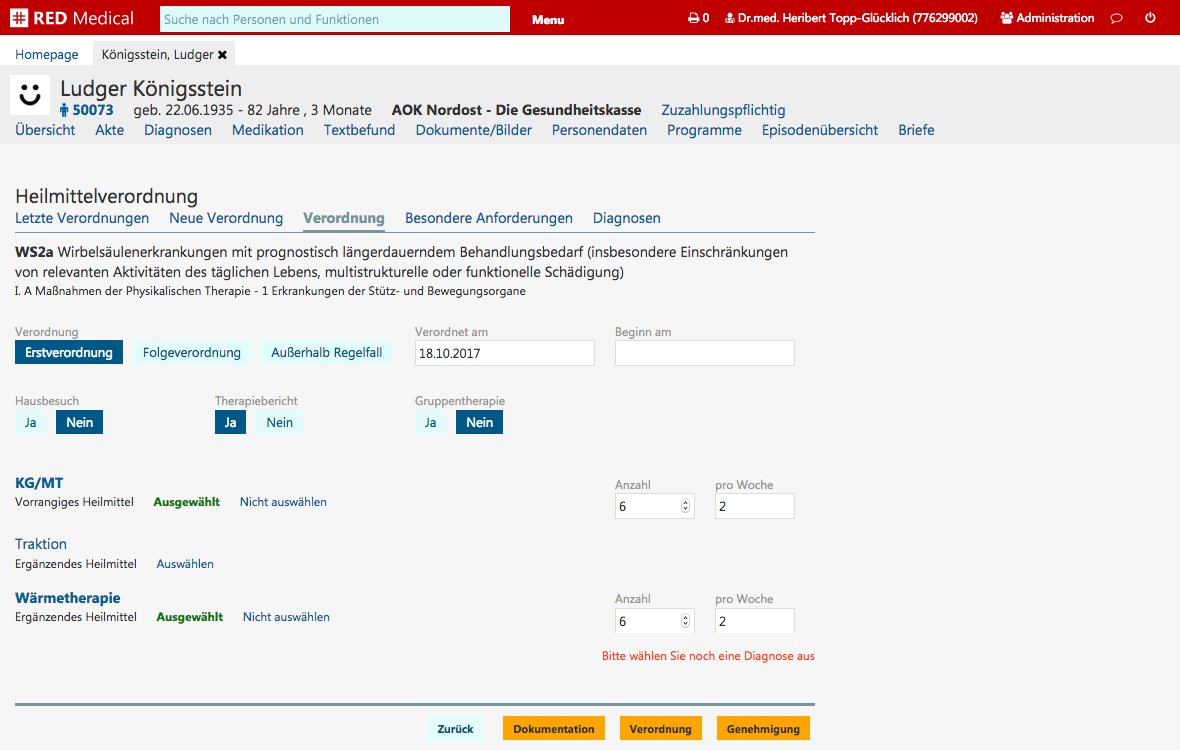Click the Wärmetherapie heading link
The width and height of the screenshot is (1180, 750).
pos(68,598)
